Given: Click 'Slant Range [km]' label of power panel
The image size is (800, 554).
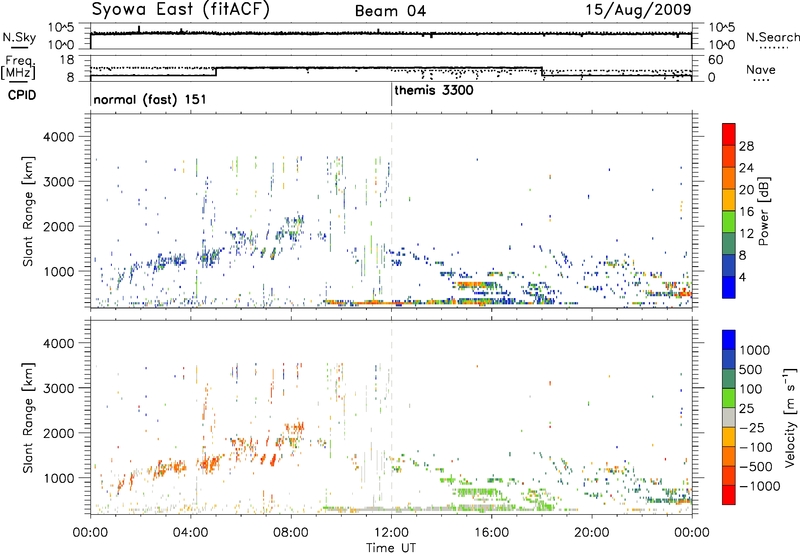Looking at the screenshot, I should 28,211.
